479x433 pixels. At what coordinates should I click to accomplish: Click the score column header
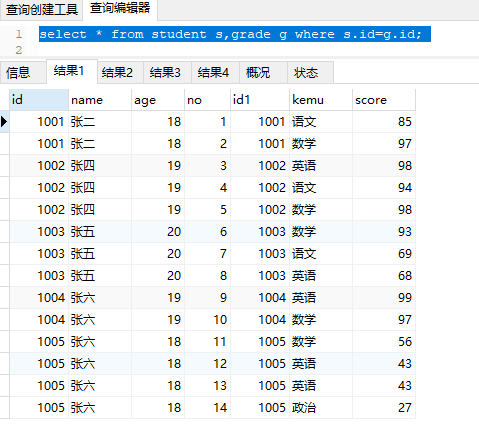tap(384, 100)
